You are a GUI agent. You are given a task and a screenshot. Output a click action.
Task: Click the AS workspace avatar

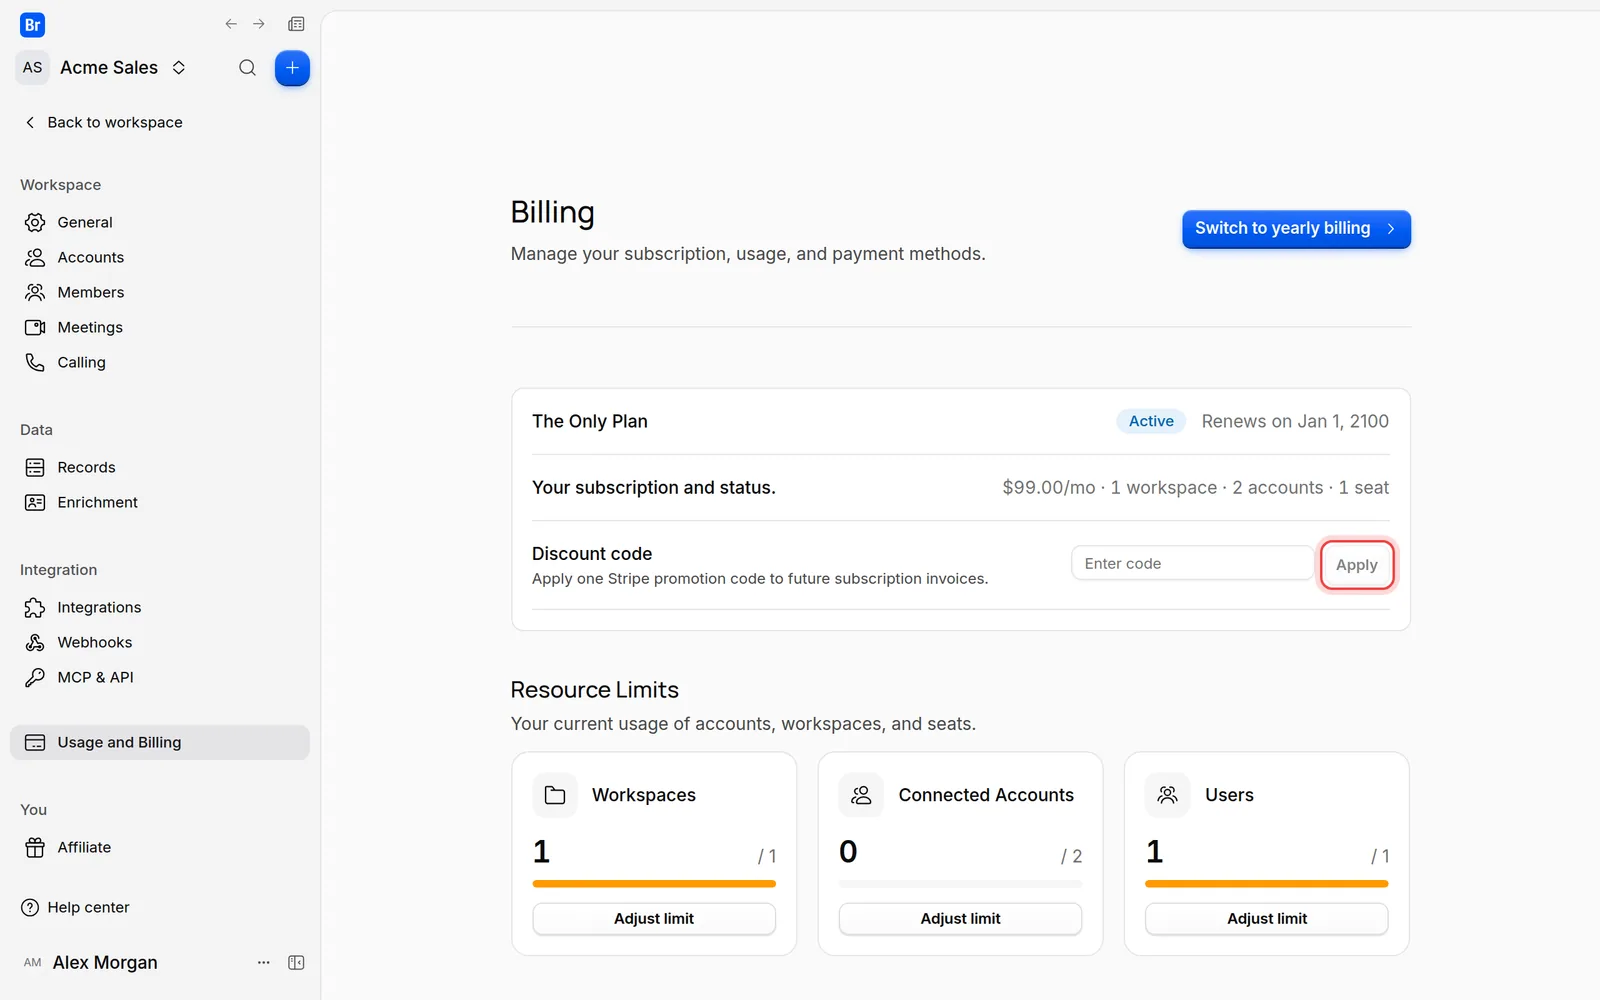[33, 68]
